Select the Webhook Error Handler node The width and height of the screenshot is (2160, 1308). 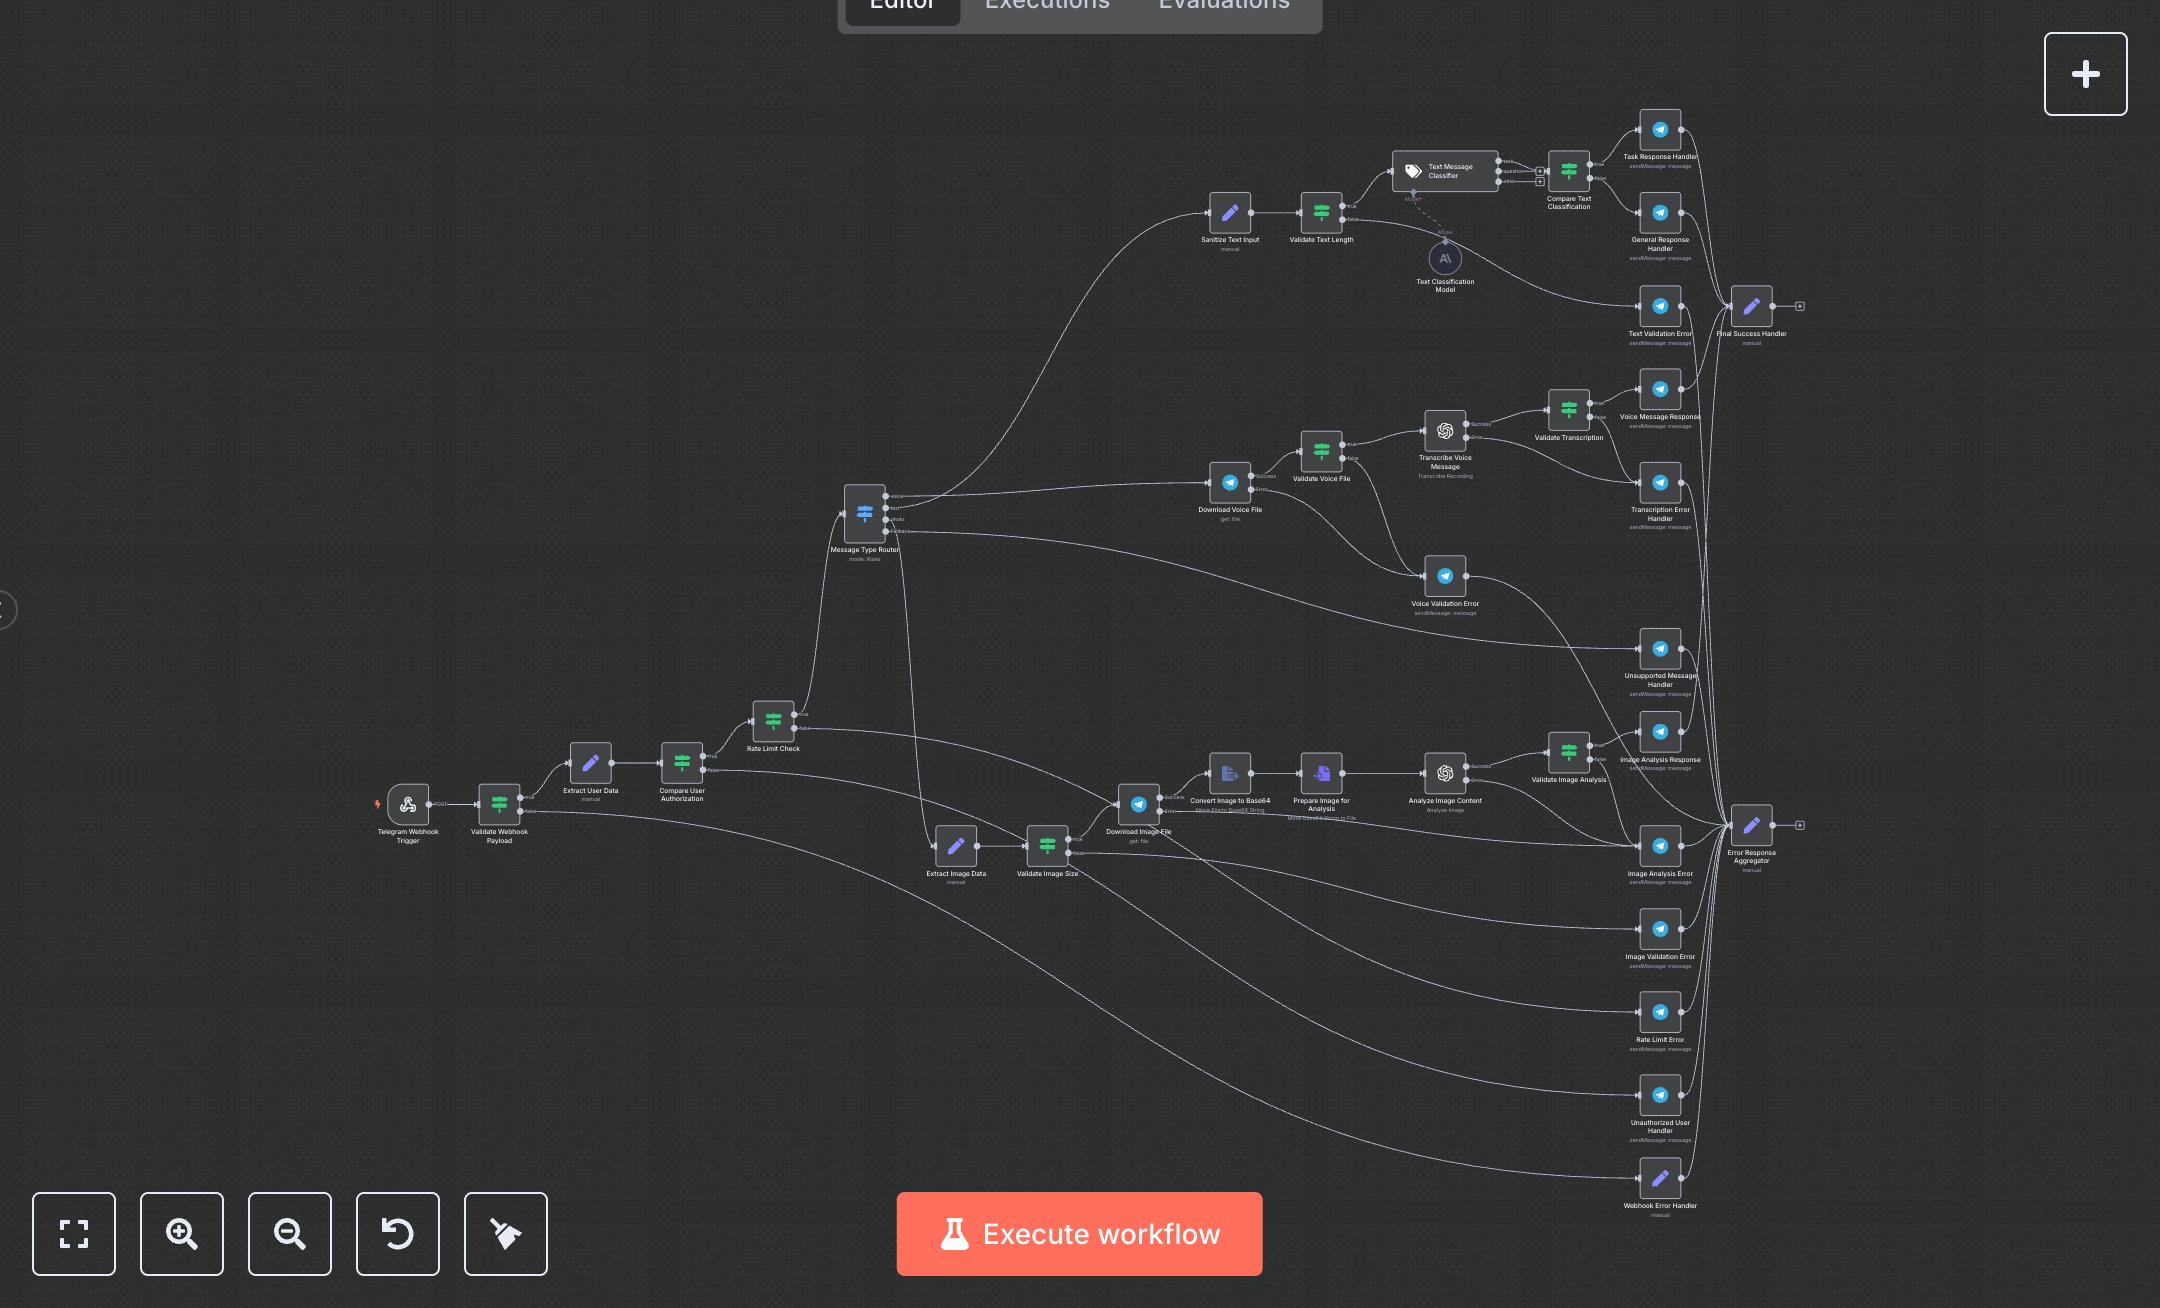[x=1659, y=1178]
